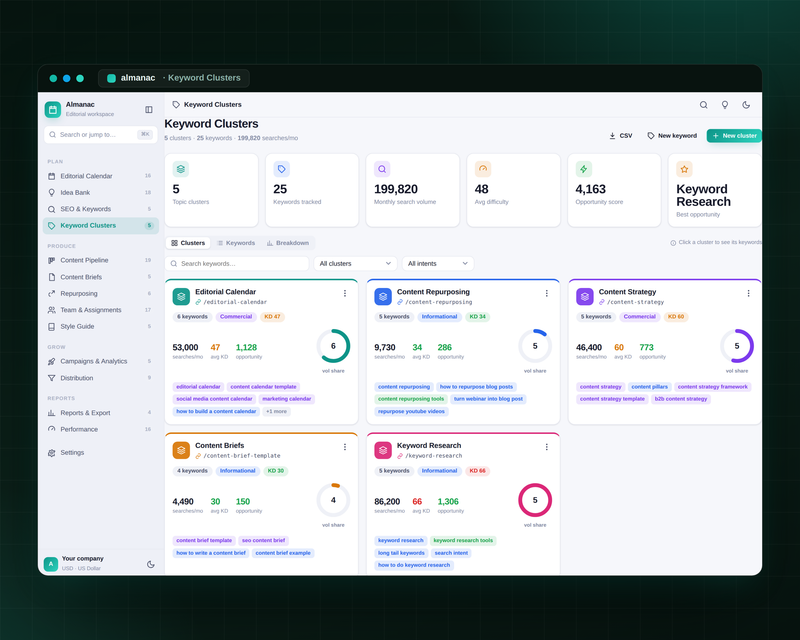800x640 pixels.
Task: Open Content Briefs card options menu
Action: pos(345,447)
